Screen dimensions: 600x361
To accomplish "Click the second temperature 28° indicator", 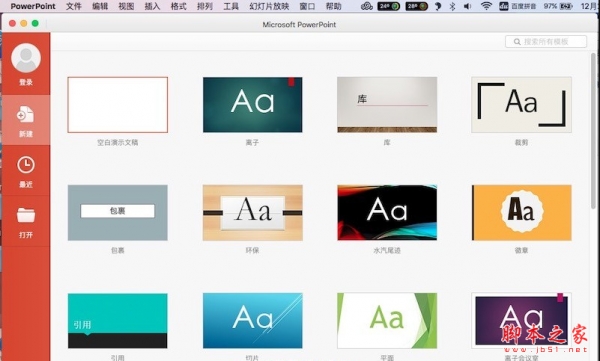I will (x=417, y=6).
